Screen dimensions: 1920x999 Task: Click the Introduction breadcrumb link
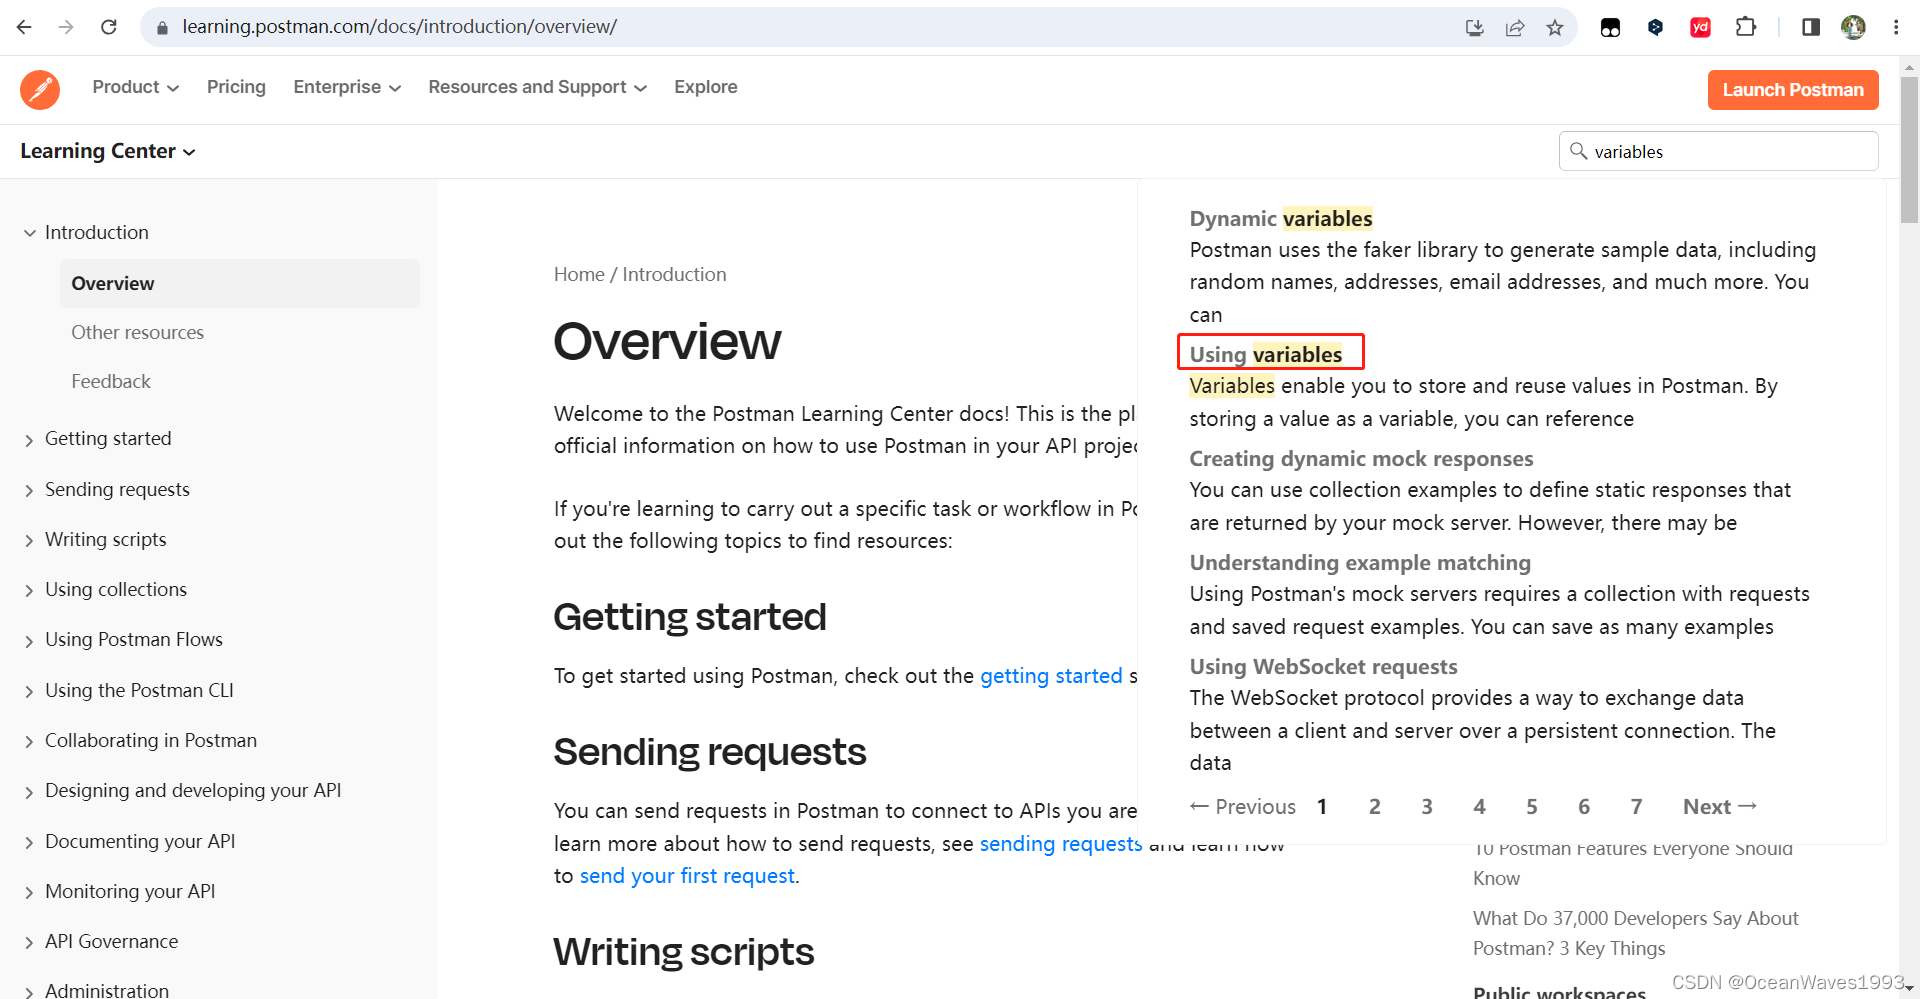(674, 274)
